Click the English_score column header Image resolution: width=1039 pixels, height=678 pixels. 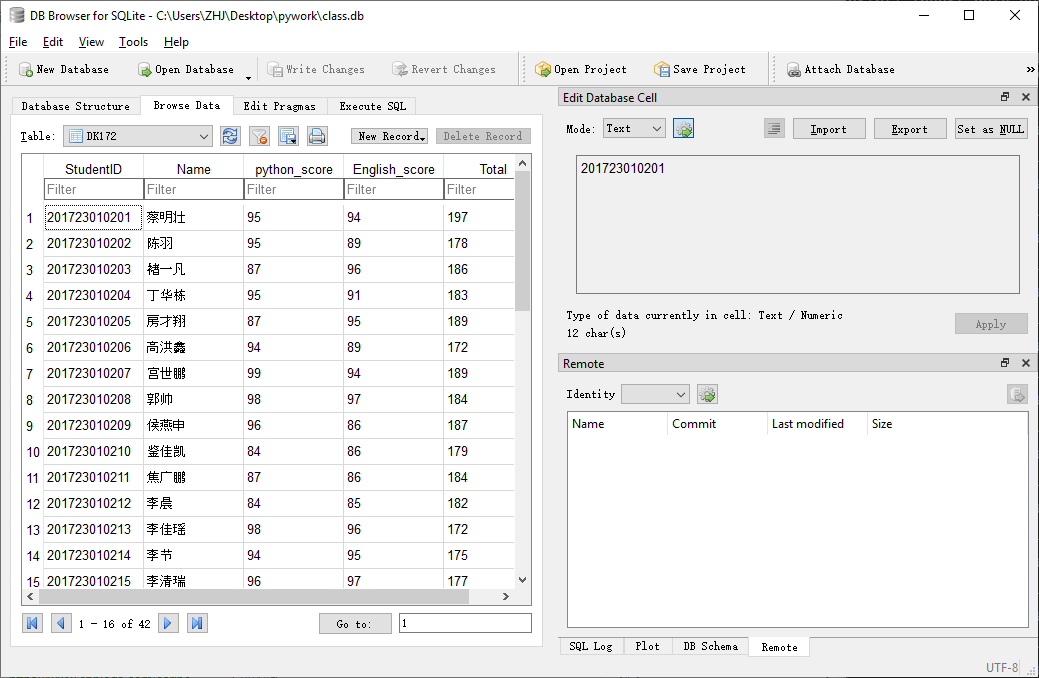[x=394, y=169]
